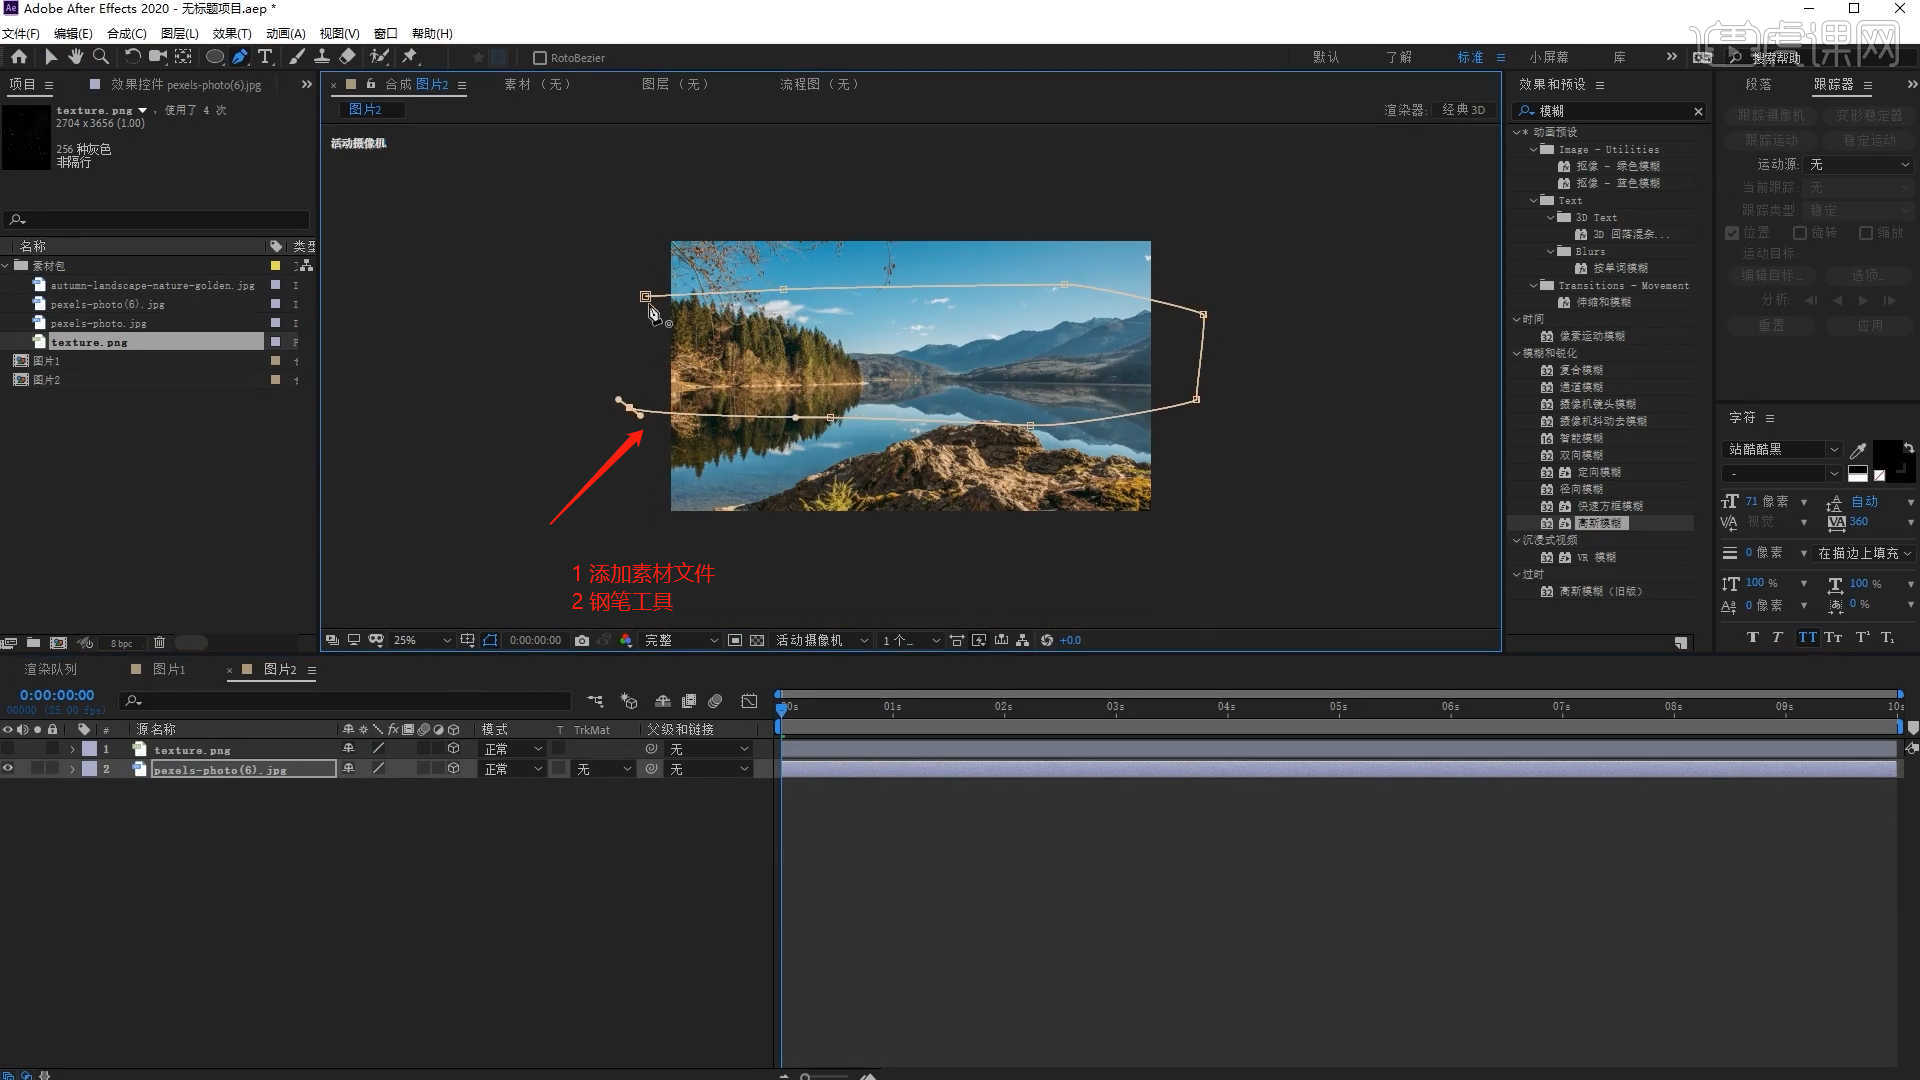Select pexels-photo.jpg in project panel

click(98, 323)
